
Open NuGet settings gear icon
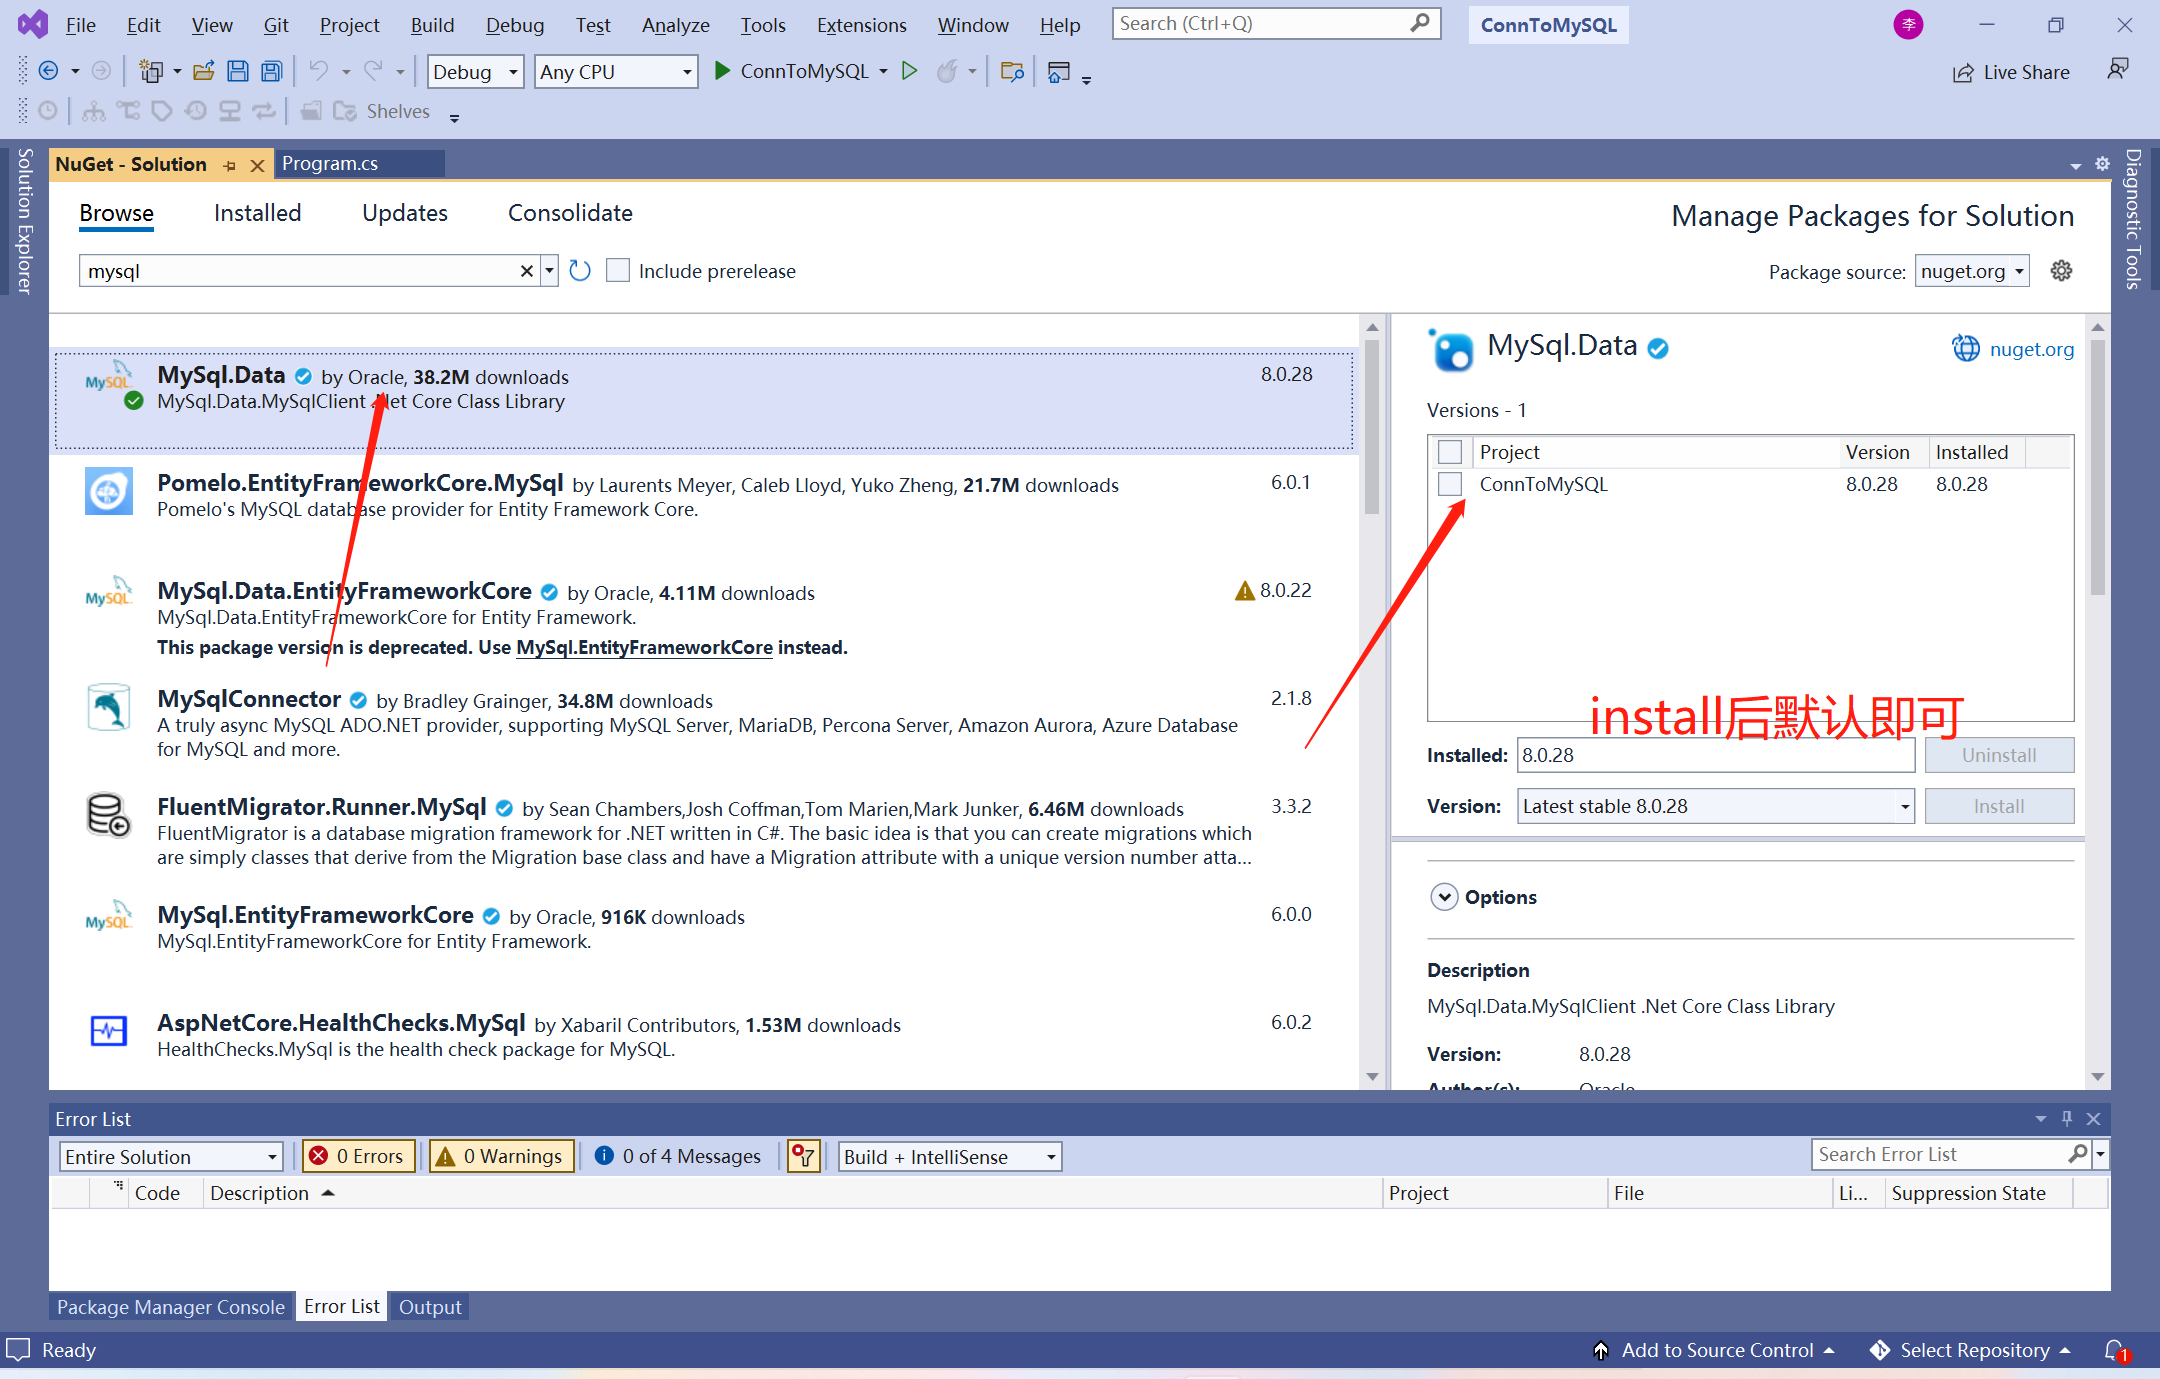click(2061, 271)
